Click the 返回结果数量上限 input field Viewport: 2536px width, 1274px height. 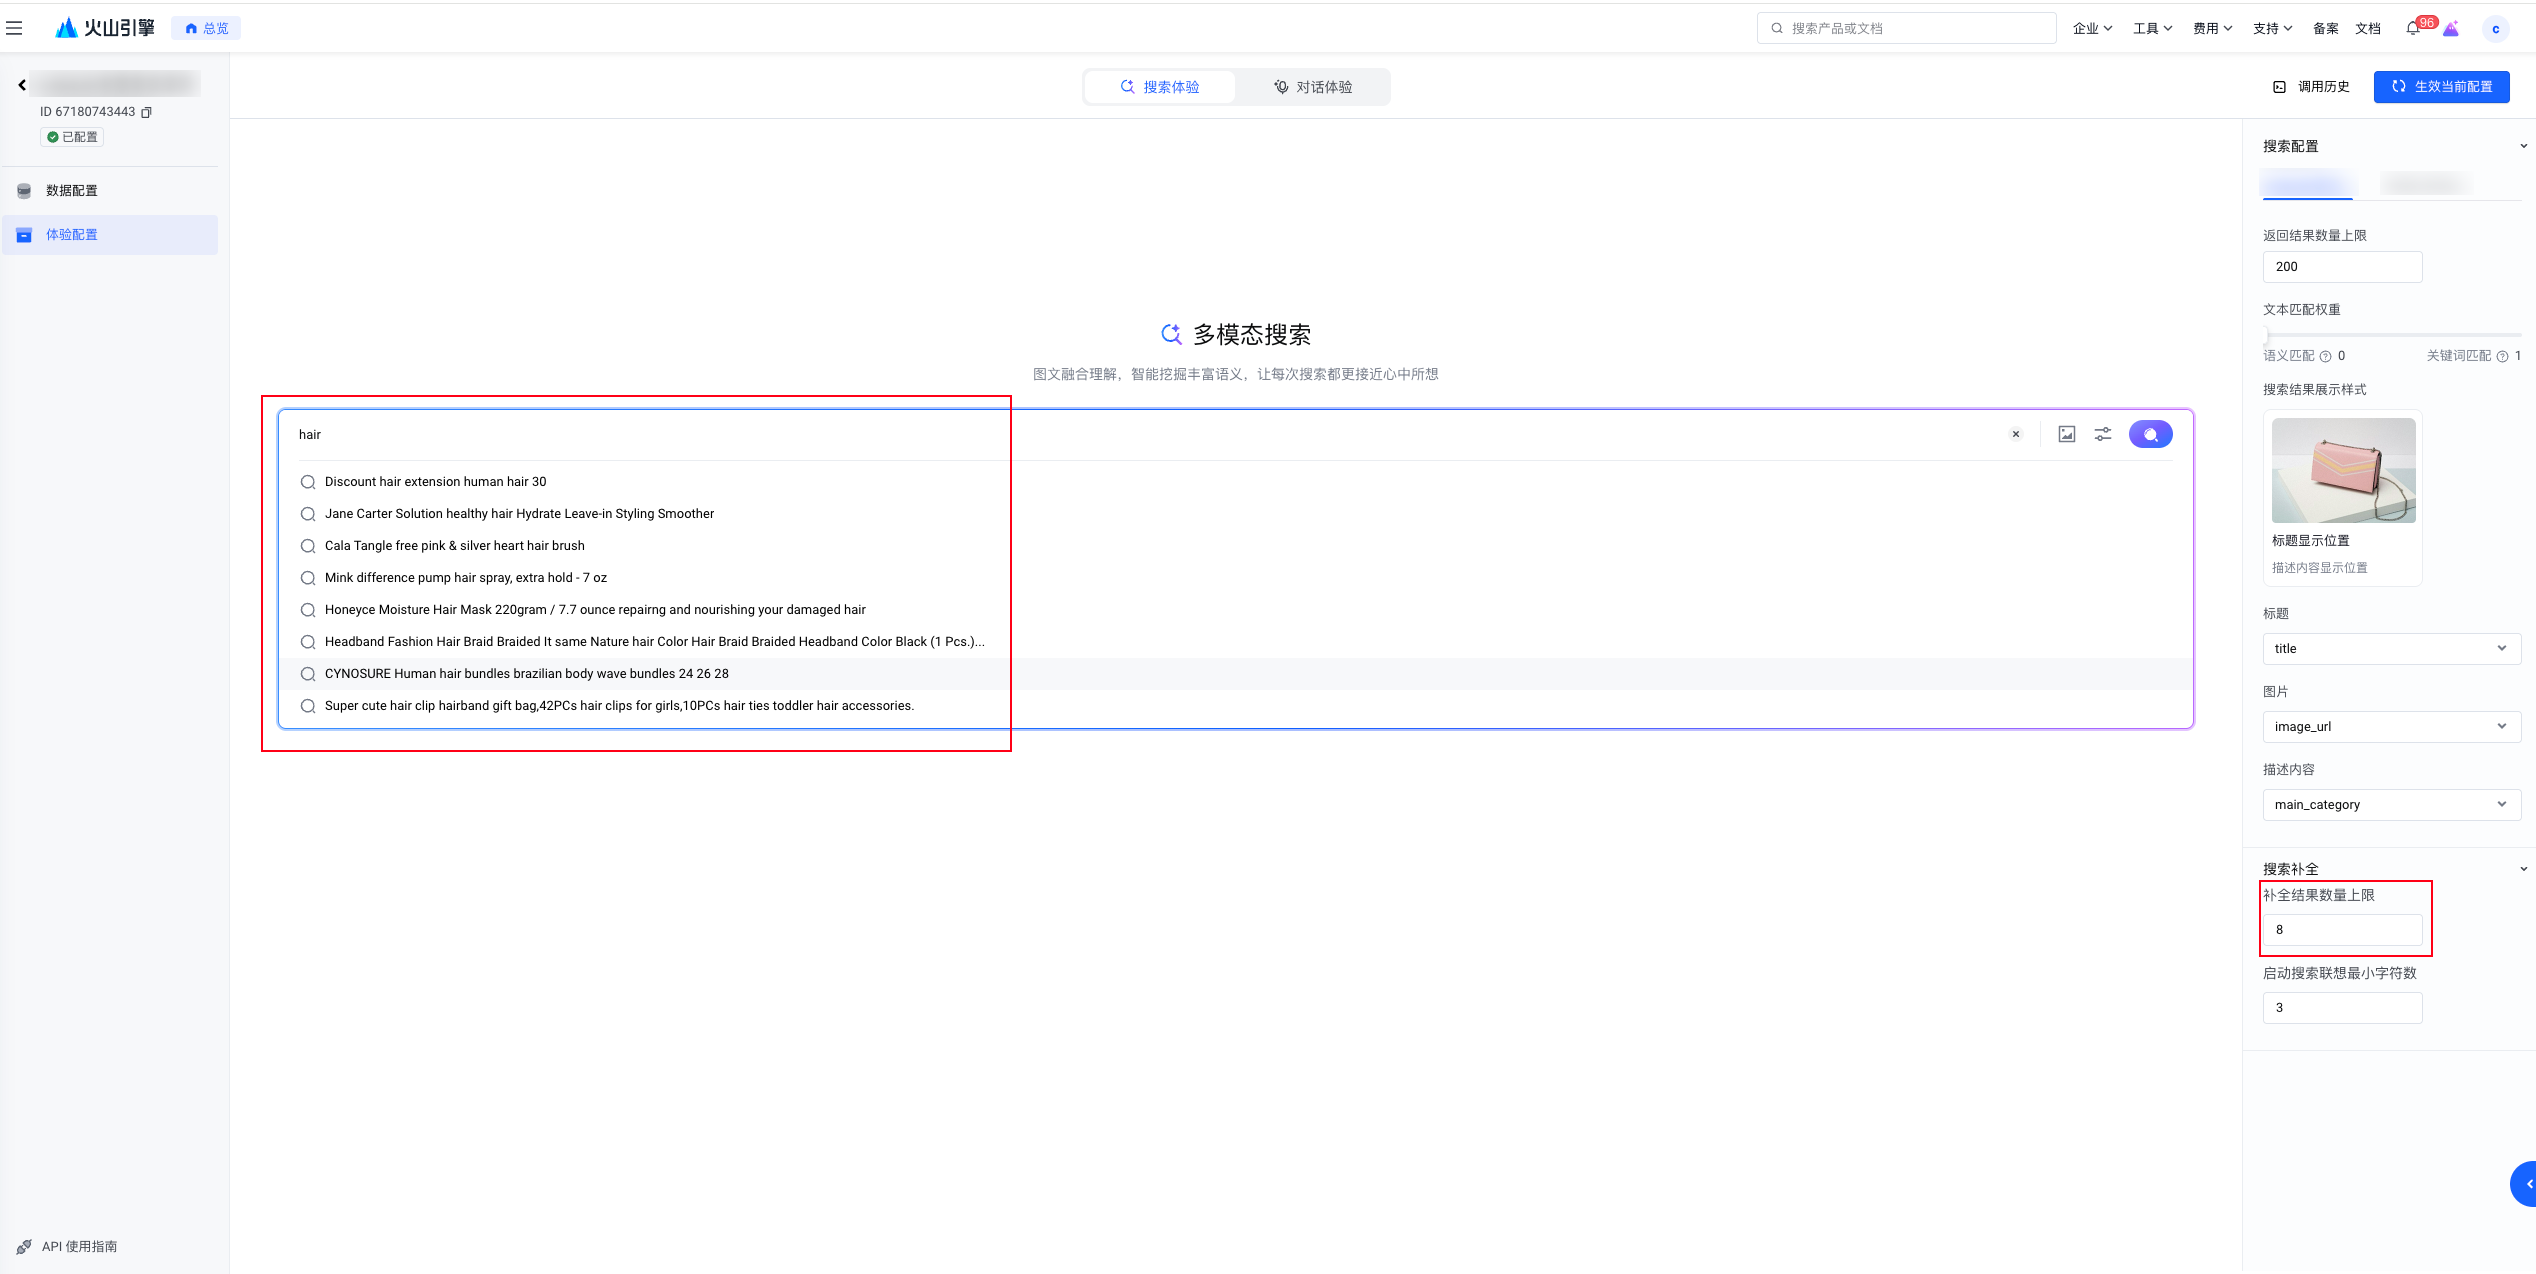click(2341, 267)
